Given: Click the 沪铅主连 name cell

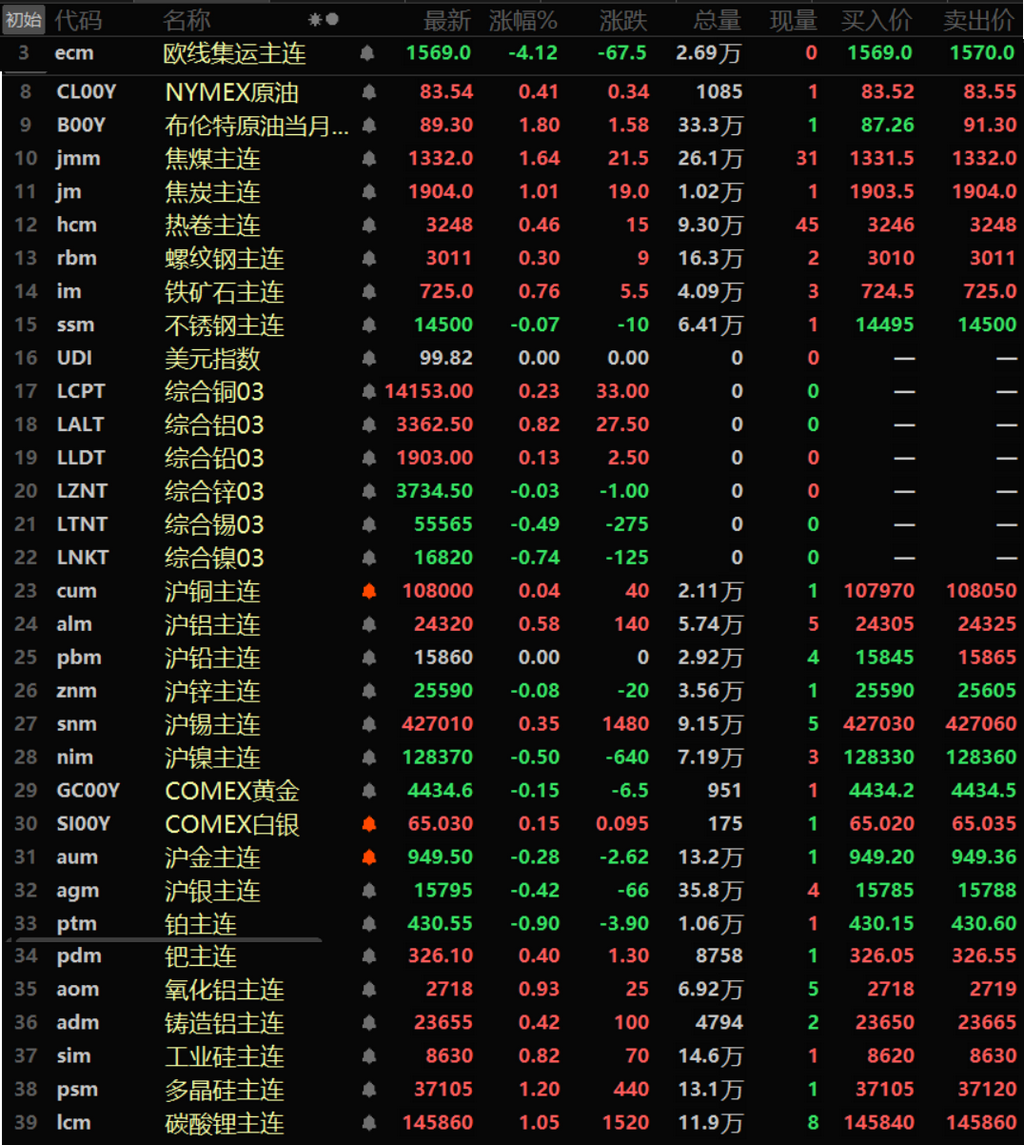Looking at the screenshot, I should pos(213,658).
